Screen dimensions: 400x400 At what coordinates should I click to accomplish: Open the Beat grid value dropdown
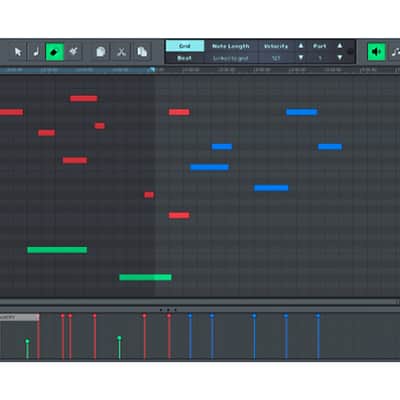coord(185,58)
